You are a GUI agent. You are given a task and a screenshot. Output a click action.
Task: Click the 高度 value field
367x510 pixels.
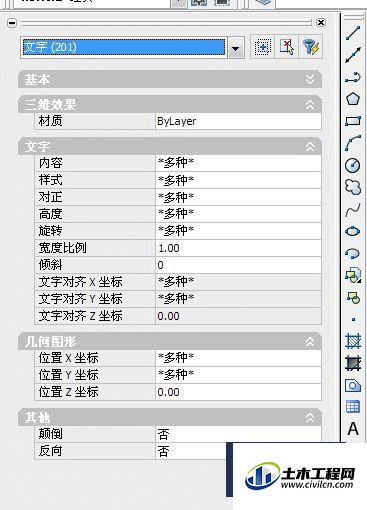click(238, 214)
